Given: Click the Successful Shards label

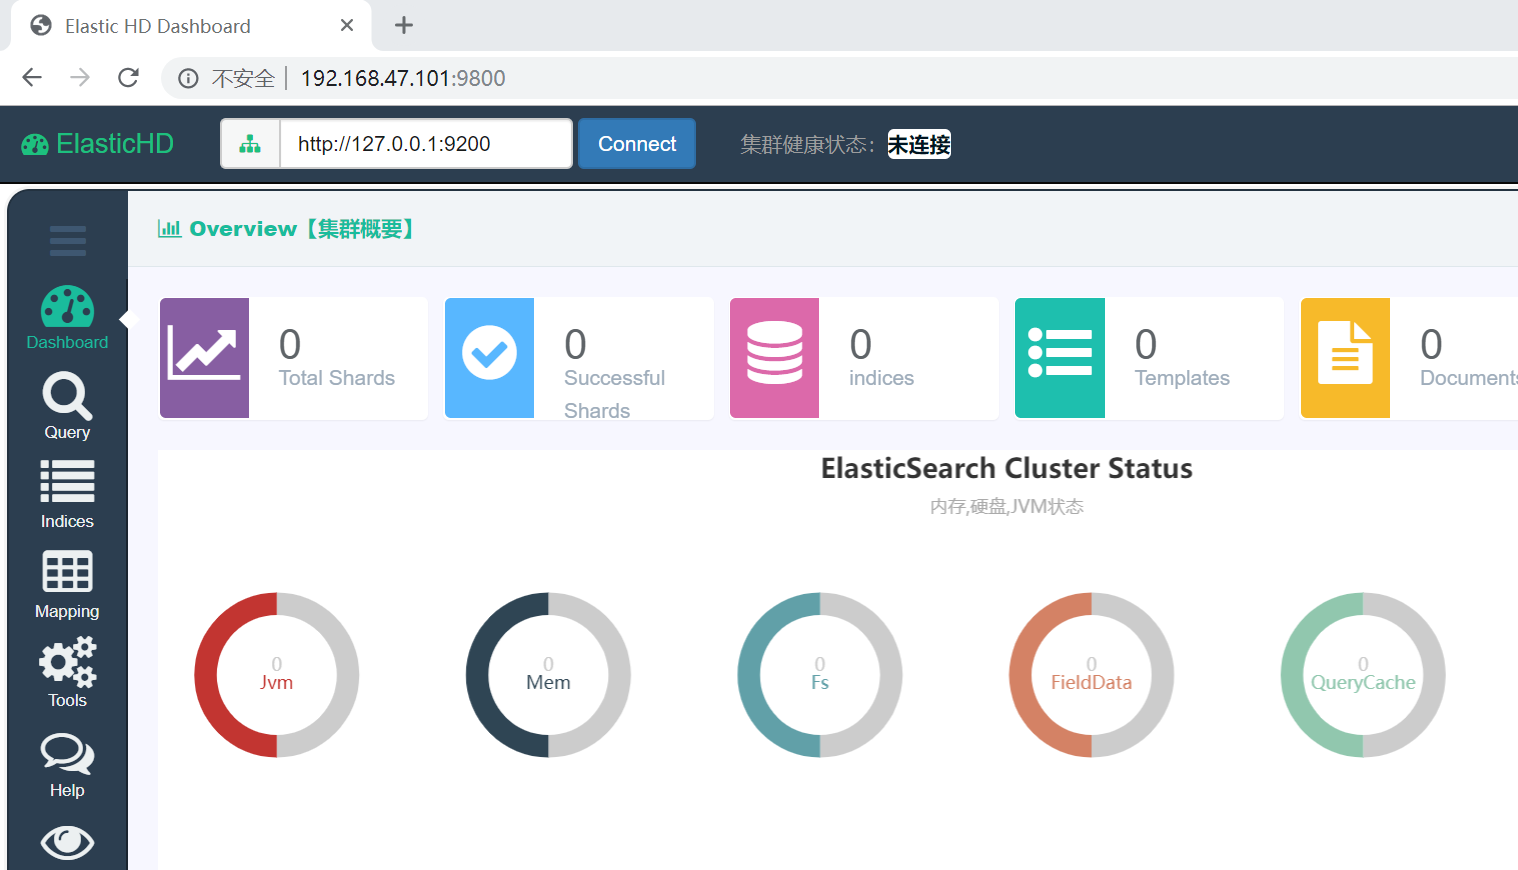Looking at the screenshot, I should coord(614,394).
